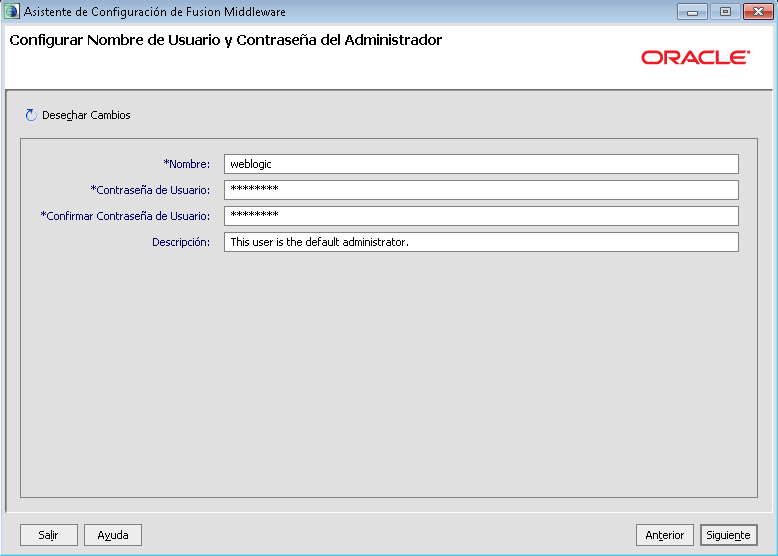Click the '*Confirmar Contraseña de Usuario:' label

pyautogui.click(x=125, y=216)
